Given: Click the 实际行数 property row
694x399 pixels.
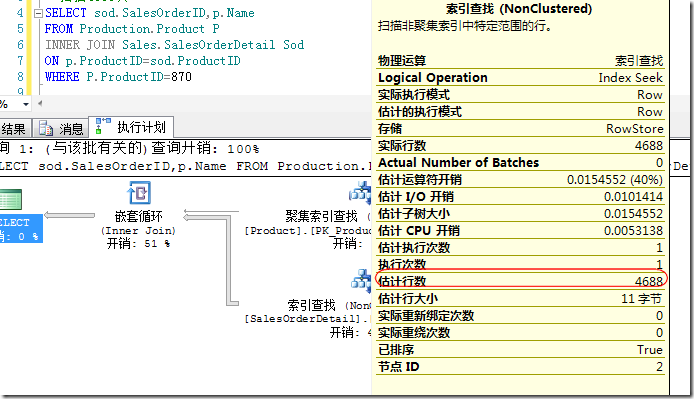Looking at the screenshot, I should coord(520,146).
